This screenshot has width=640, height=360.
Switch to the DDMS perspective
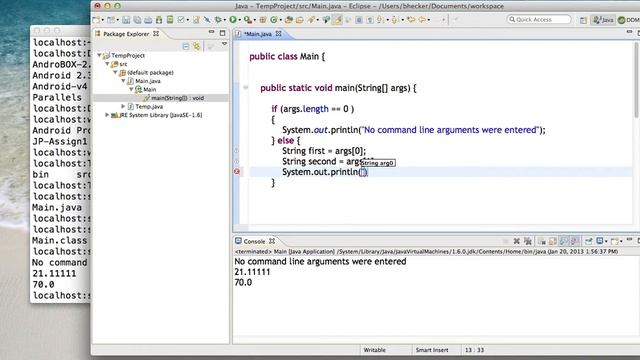(x=629, y=20)
